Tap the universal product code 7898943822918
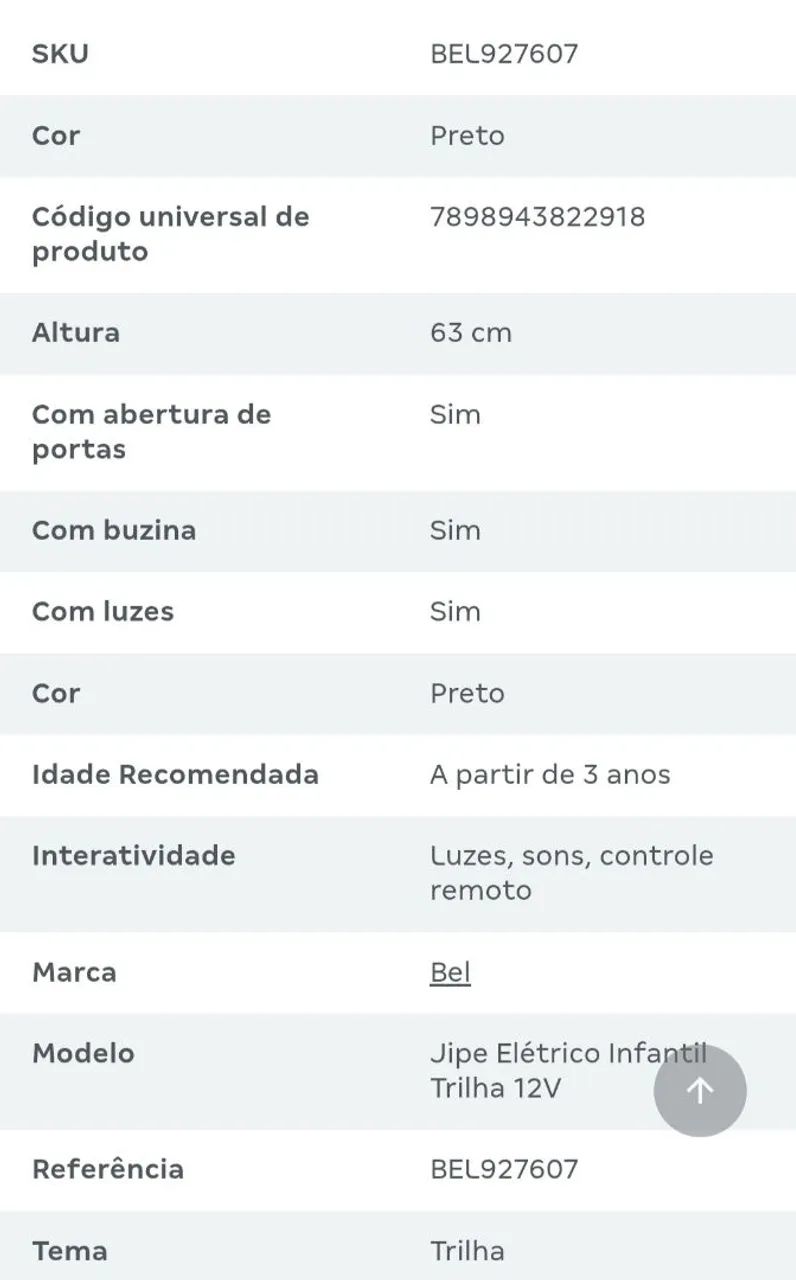796x1280 pixels. [x=537, y=217]
